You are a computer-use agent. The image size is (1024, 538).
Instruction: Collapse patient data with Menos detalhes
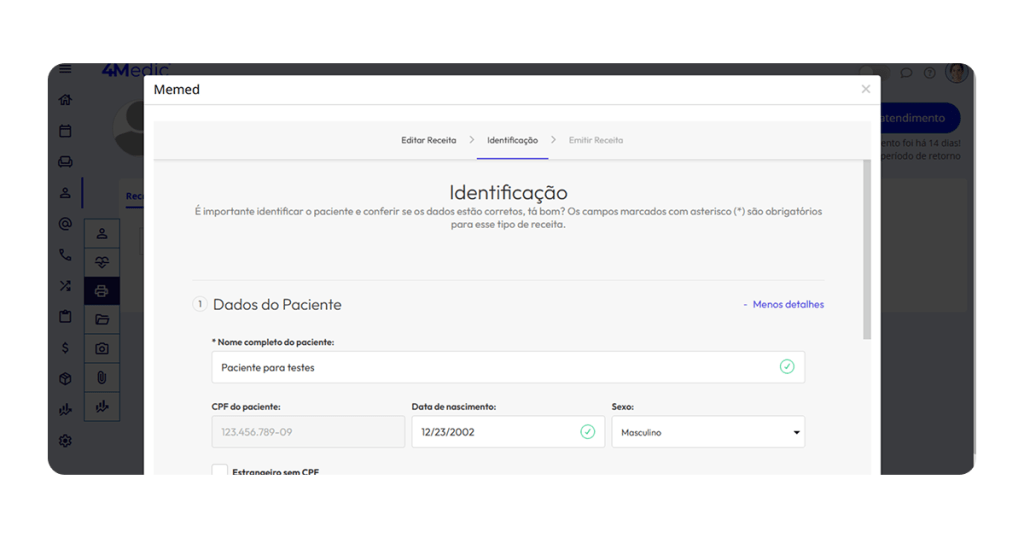784,304
